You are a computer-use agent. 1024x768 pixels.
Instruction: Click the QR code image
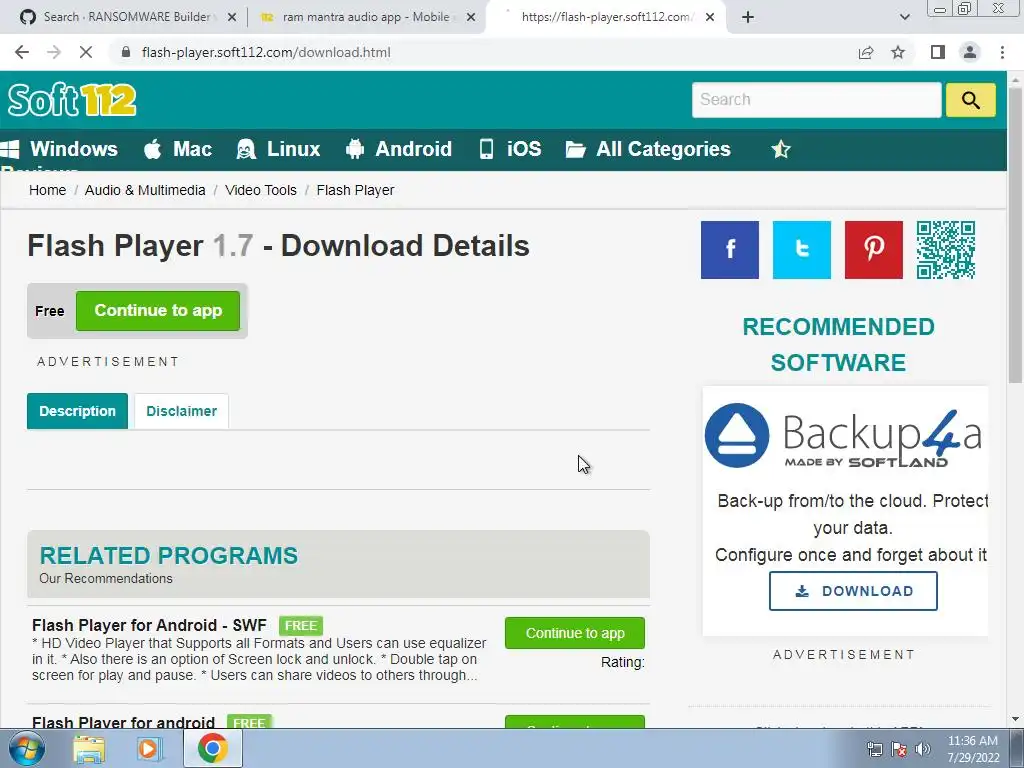946,249
